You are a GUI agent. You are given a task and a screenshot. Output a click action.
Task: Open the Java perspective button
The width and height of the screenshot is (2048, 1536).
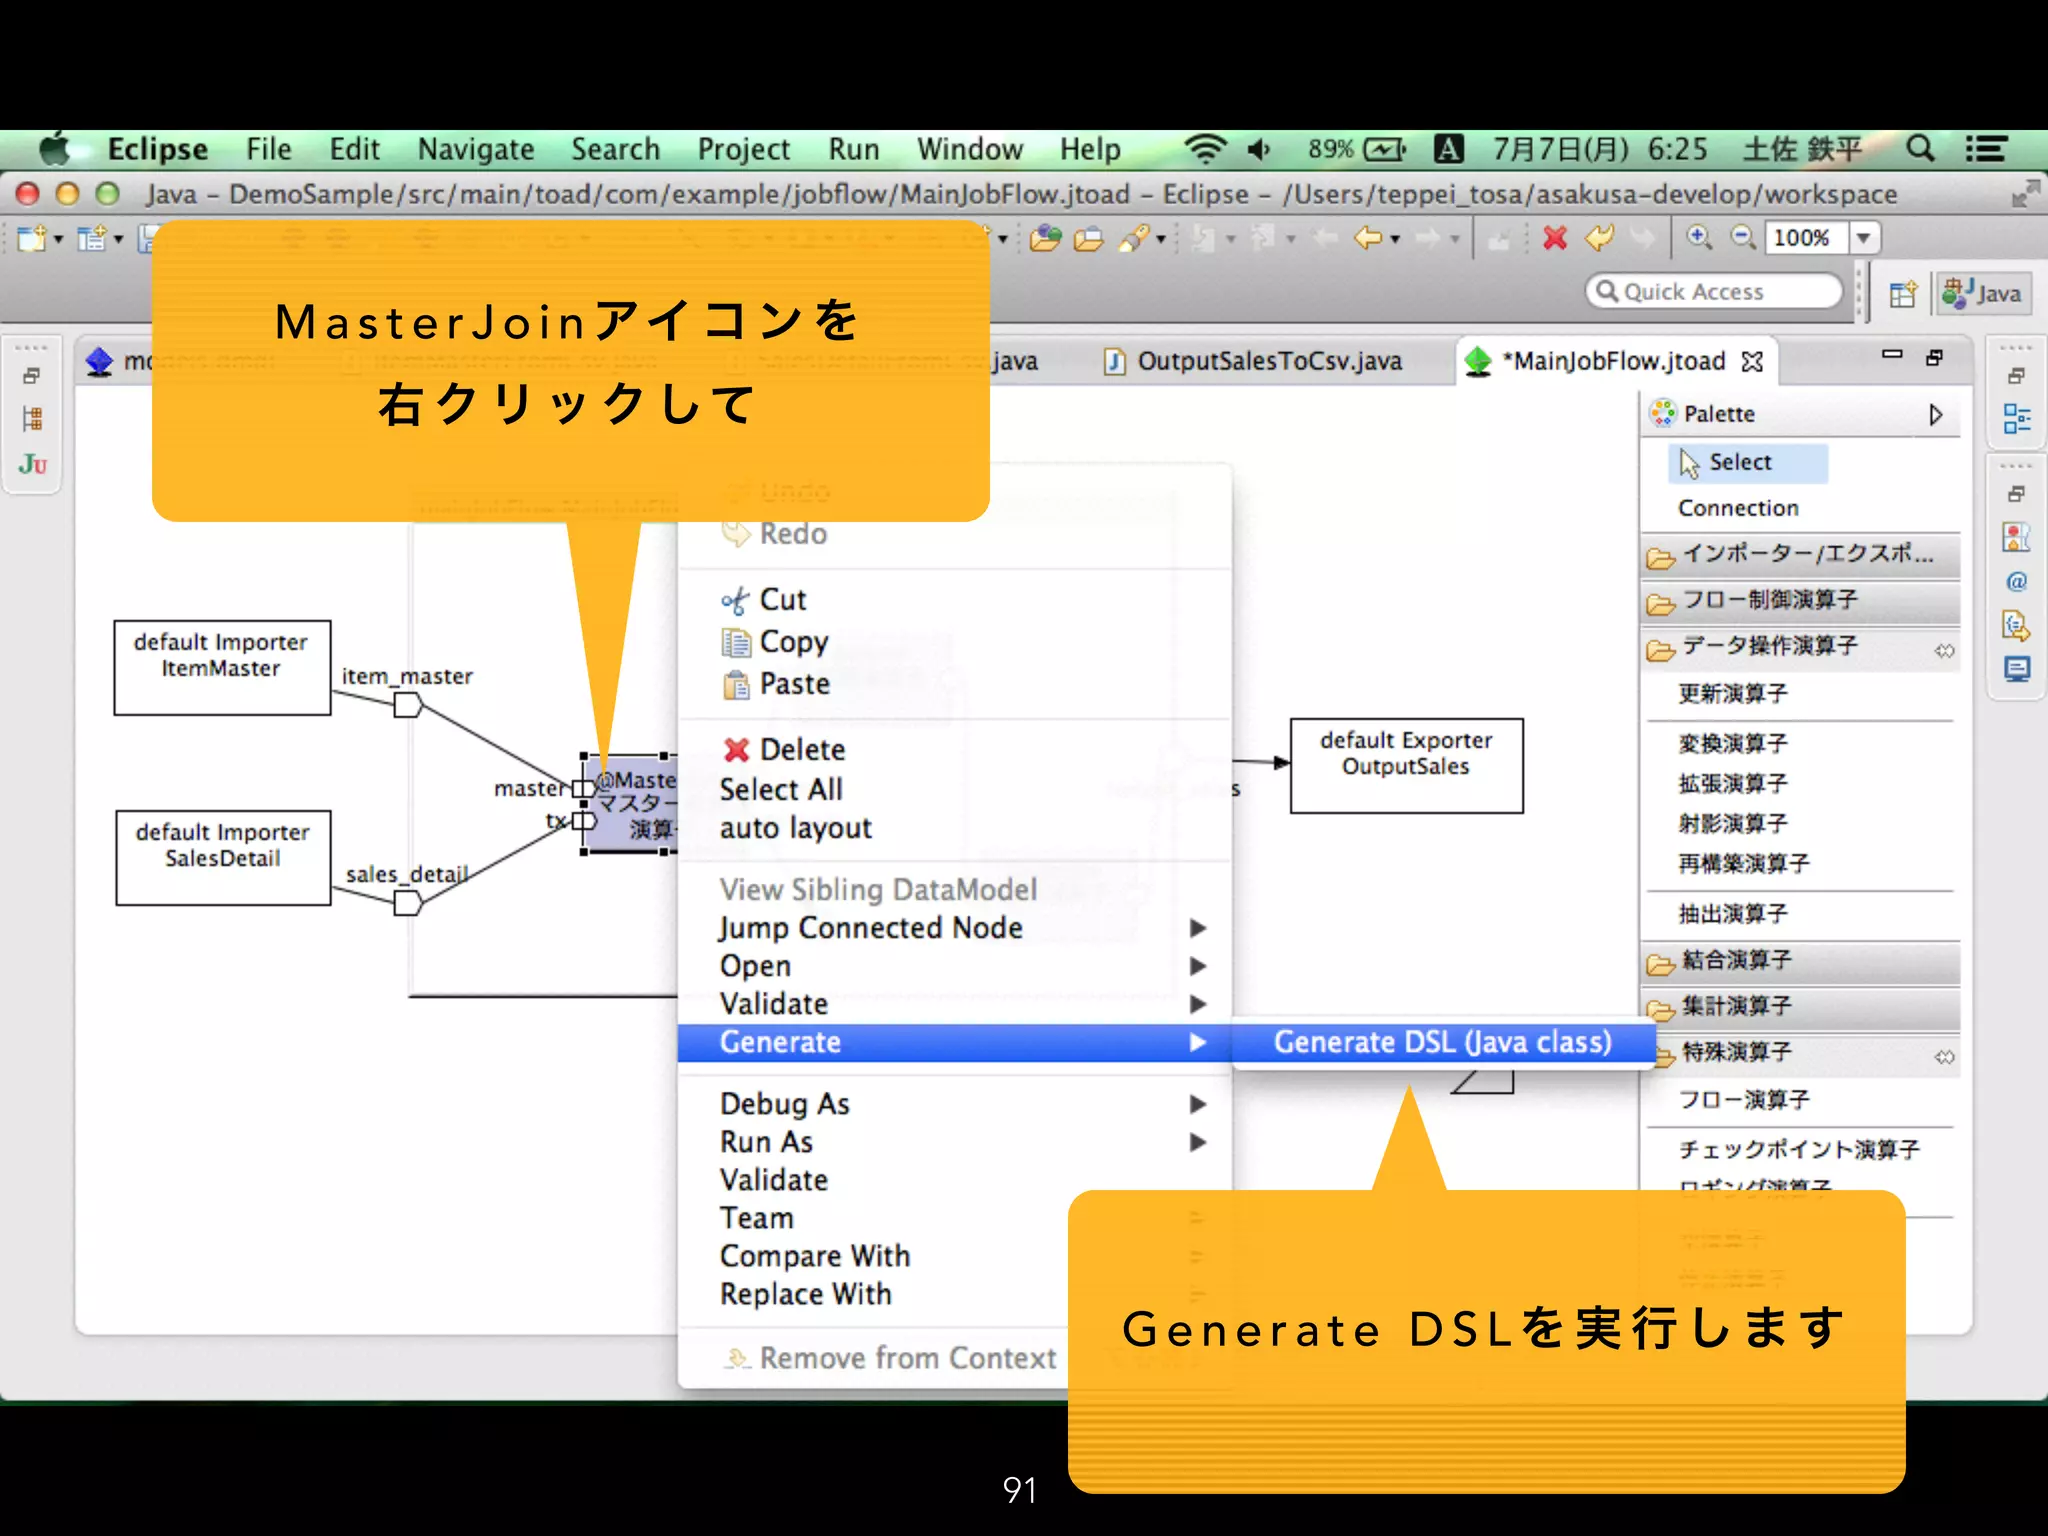[1983, 294]
